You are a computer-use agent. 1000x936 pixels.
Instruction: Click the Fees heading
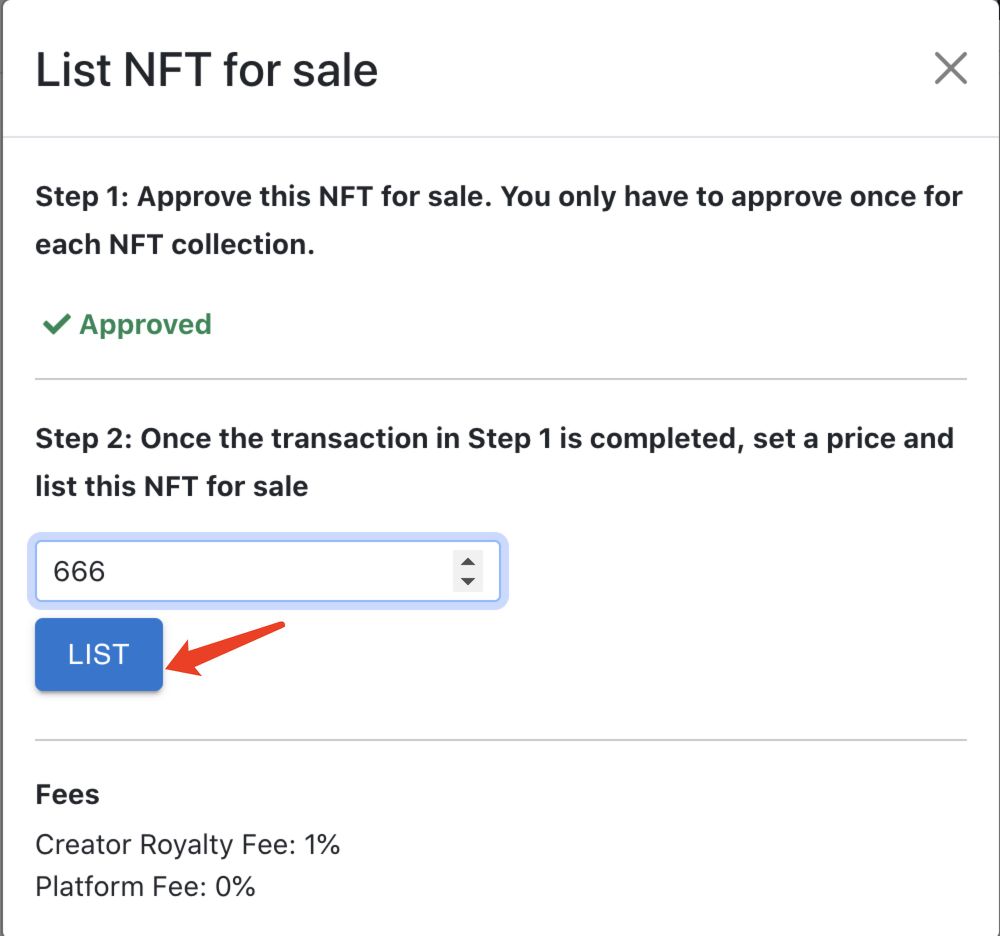coord(67,795)
